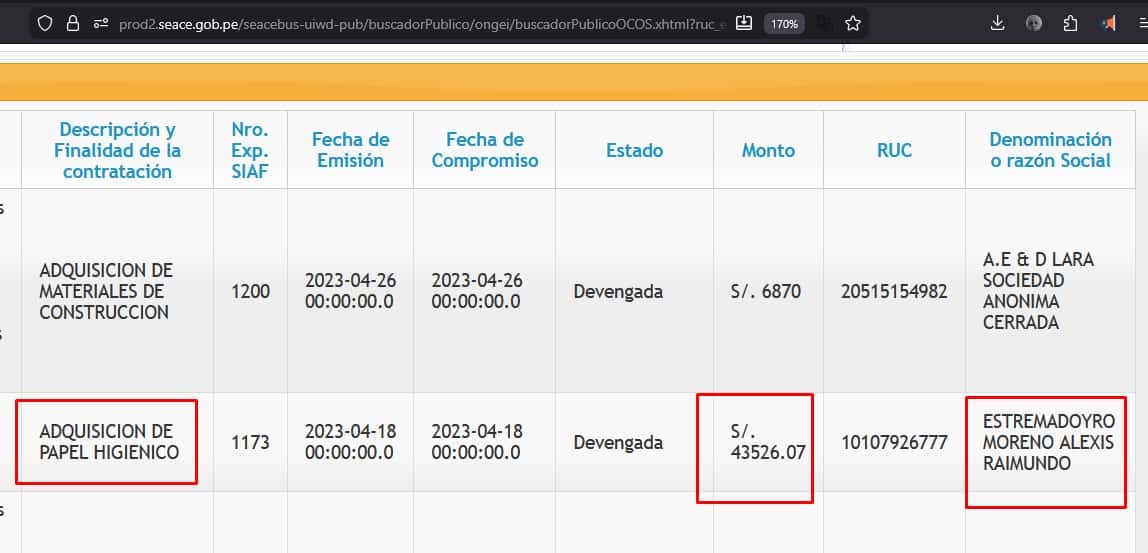Screen dimensions: 1148x553
Task: Click the seace.gob.pe URL address field
Action: [x=420, y=23]
